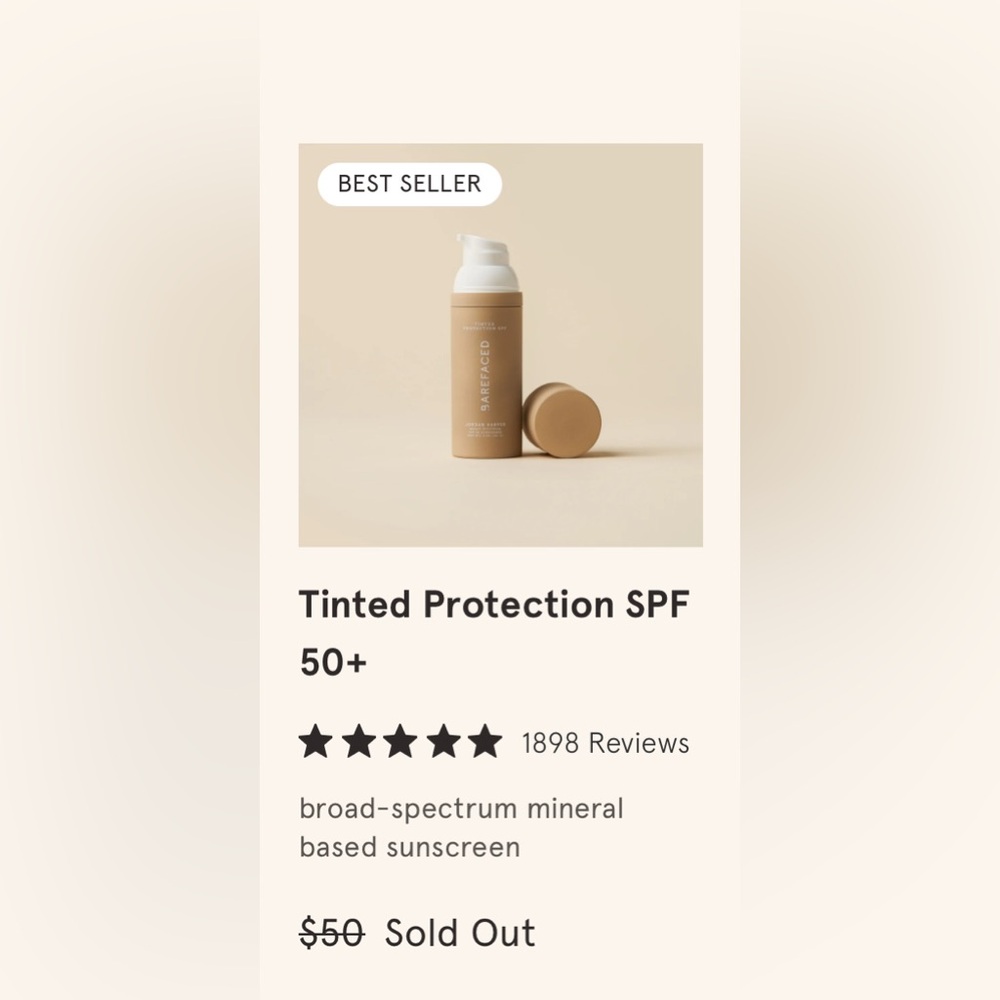
Task: Click the crossed-out $50 price
Action: pos(330,932)
